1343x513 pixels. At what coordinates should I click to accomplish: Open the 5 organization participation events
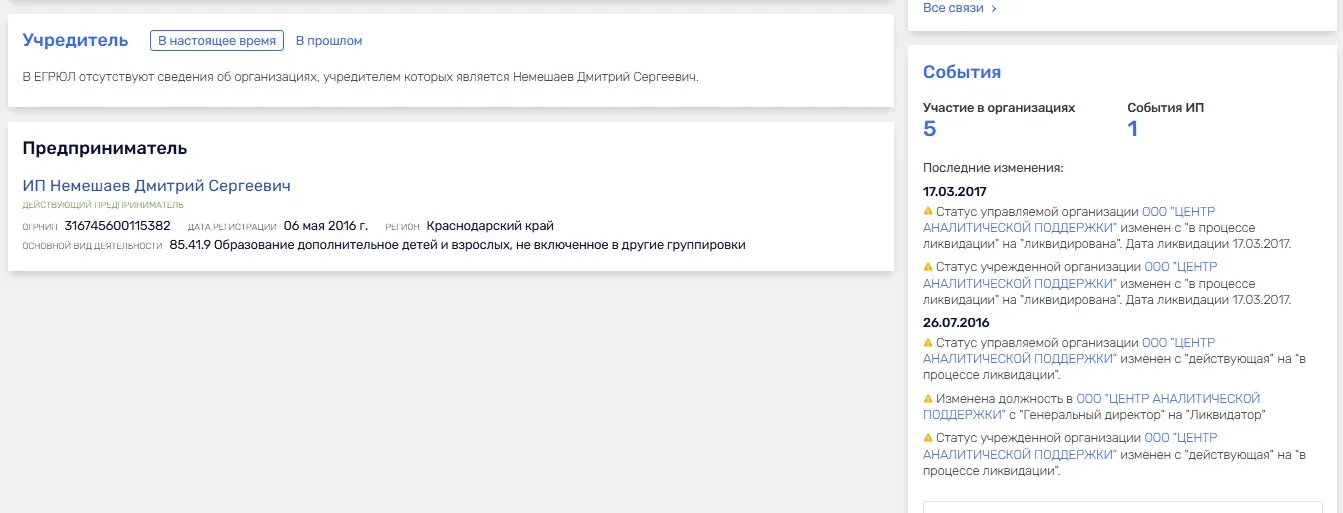pos(930,129)
